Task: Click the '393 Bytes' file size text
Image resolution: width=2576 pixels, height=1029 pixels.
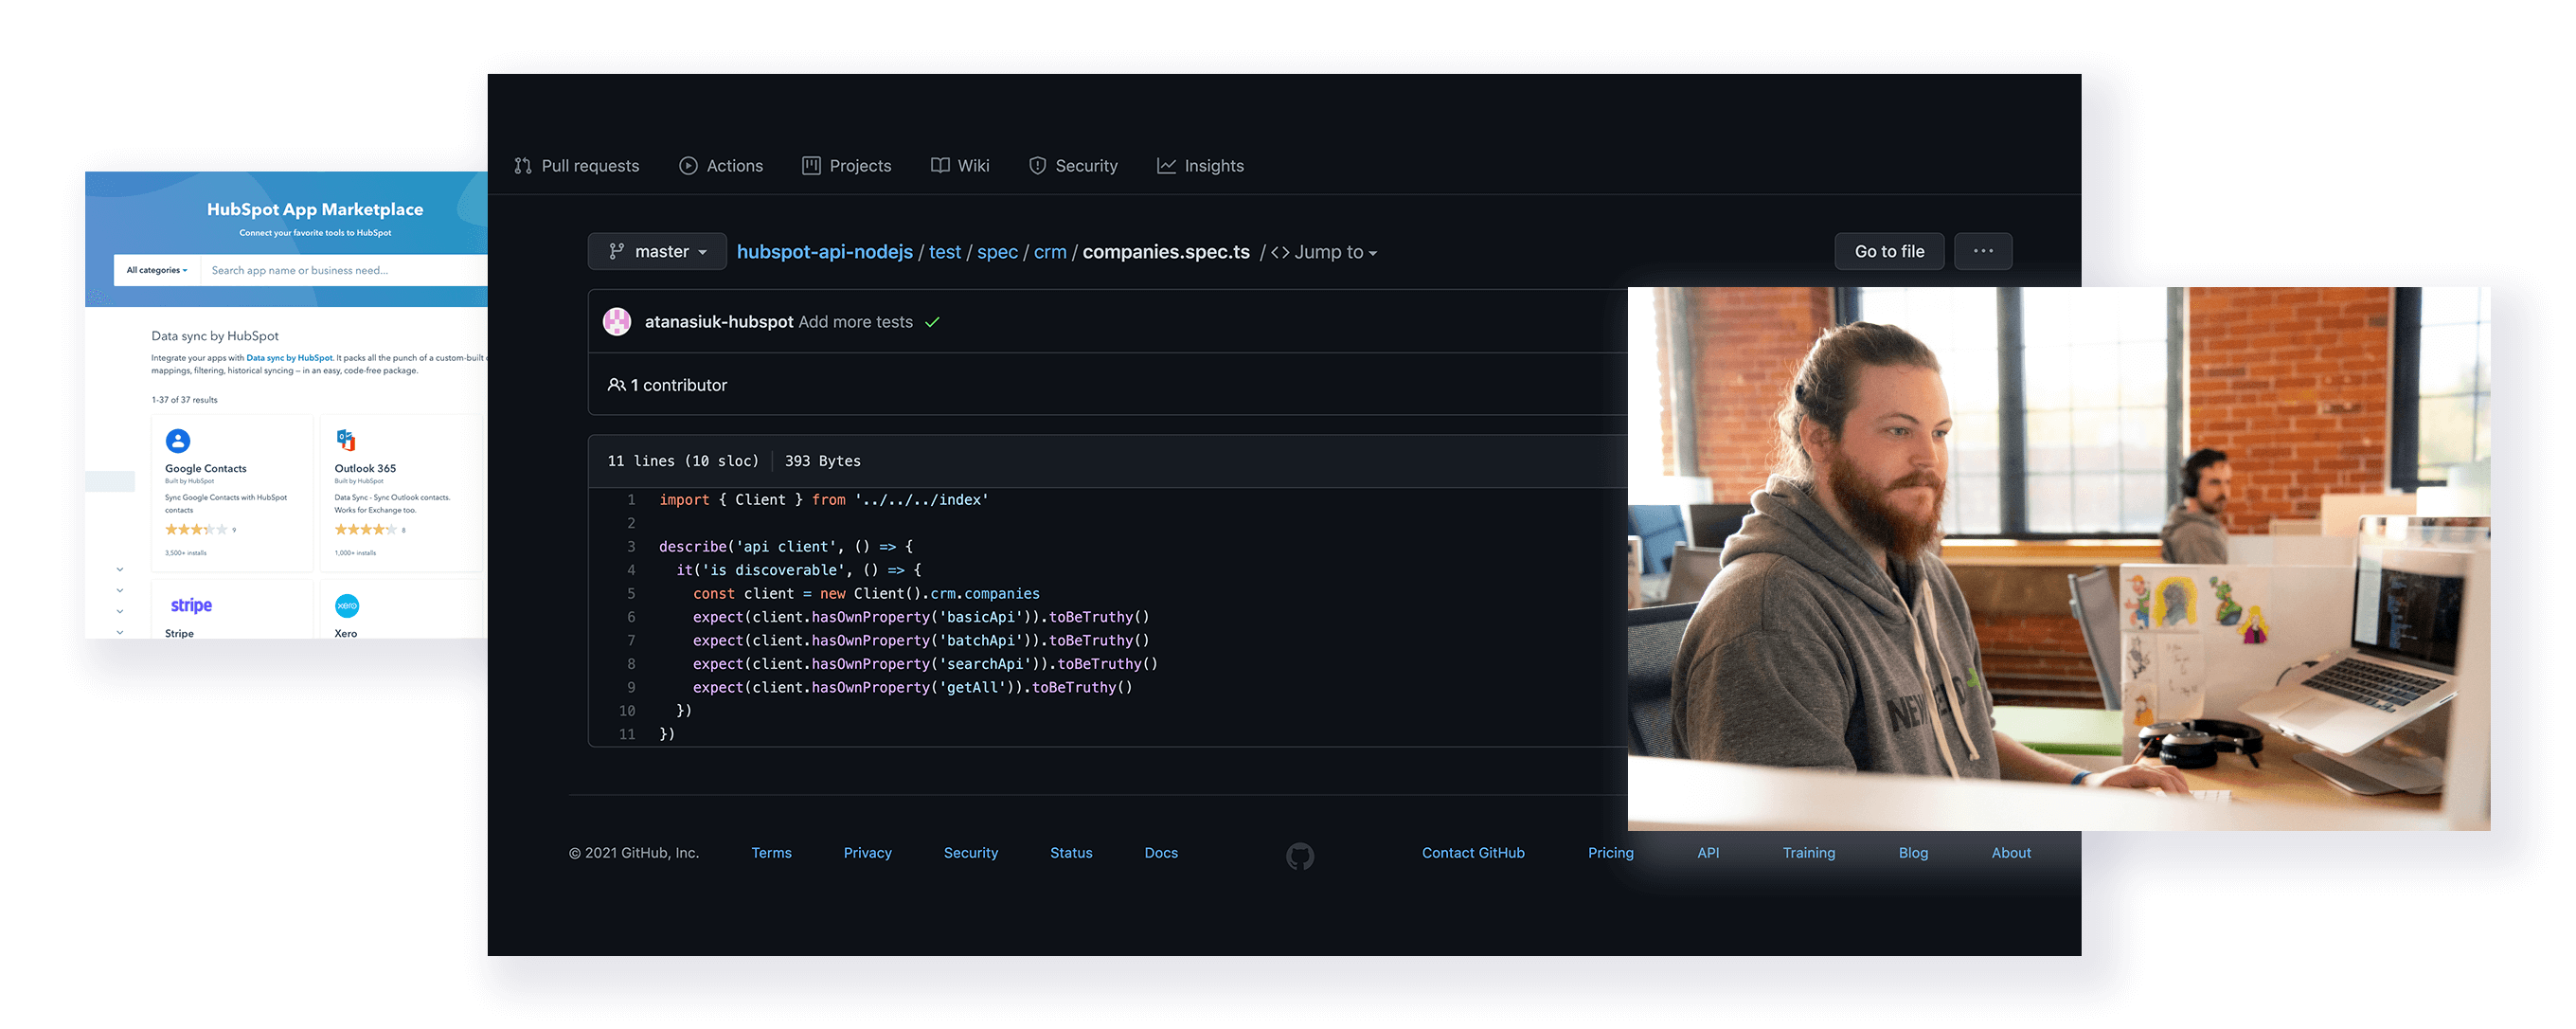Action: pos(822,461)
